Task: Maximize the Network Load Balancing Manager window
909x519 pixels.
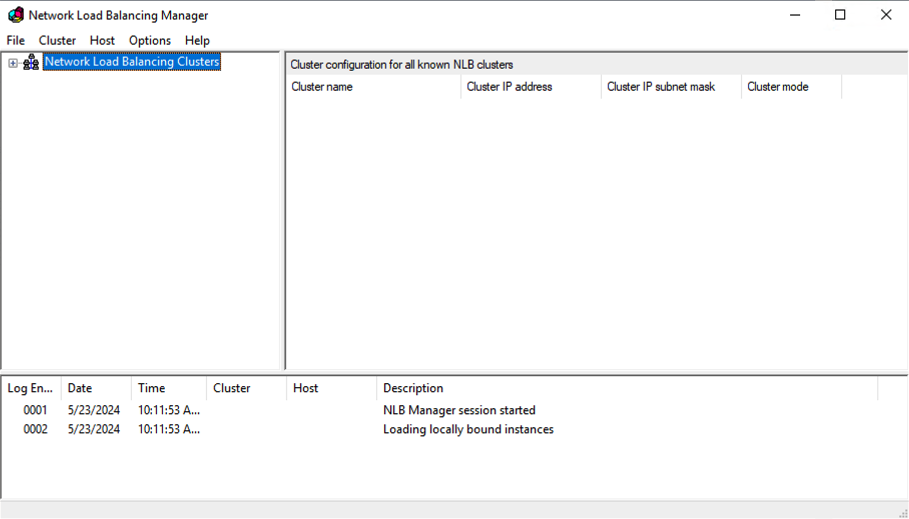Action: [840, 15]
